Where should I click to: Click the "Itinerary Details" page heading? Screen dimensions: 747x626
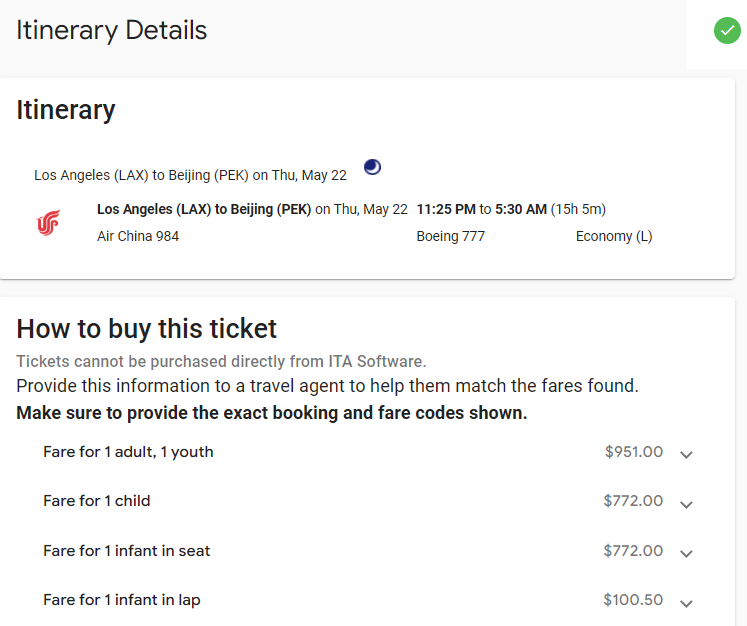click(111, 31)
